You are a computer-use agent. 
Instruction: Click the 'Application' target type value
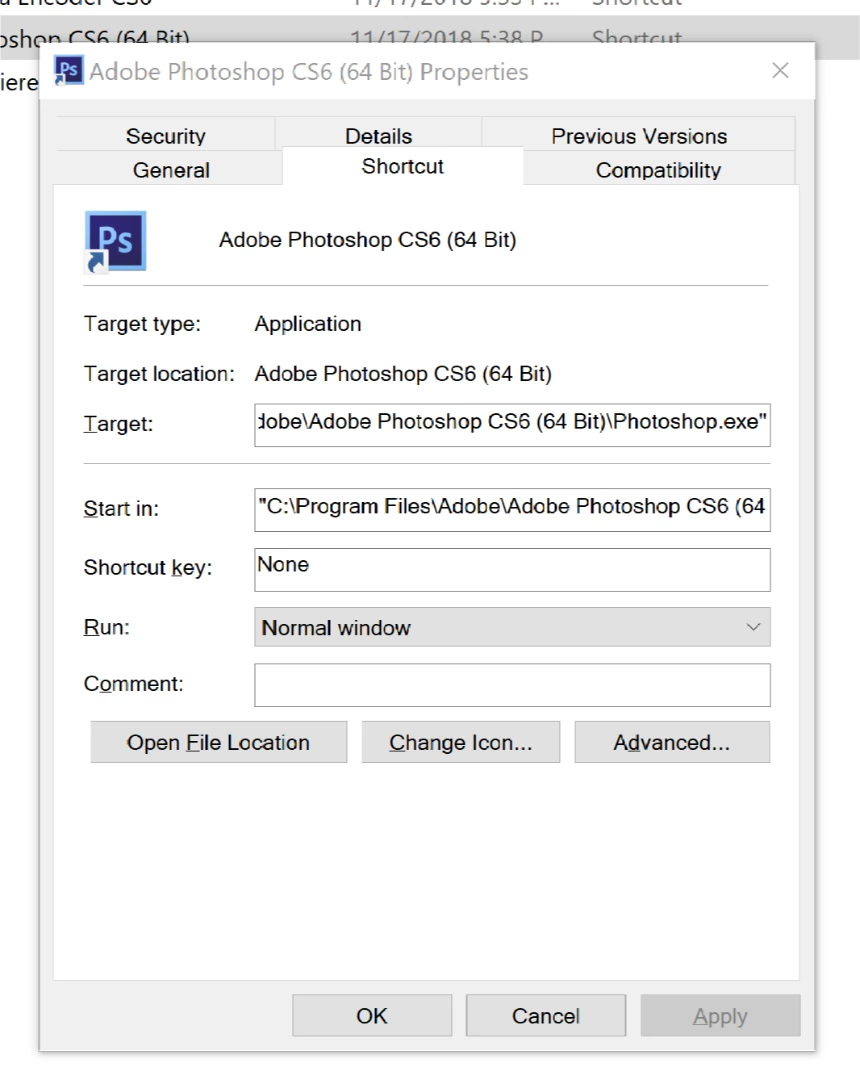[308, 324]
